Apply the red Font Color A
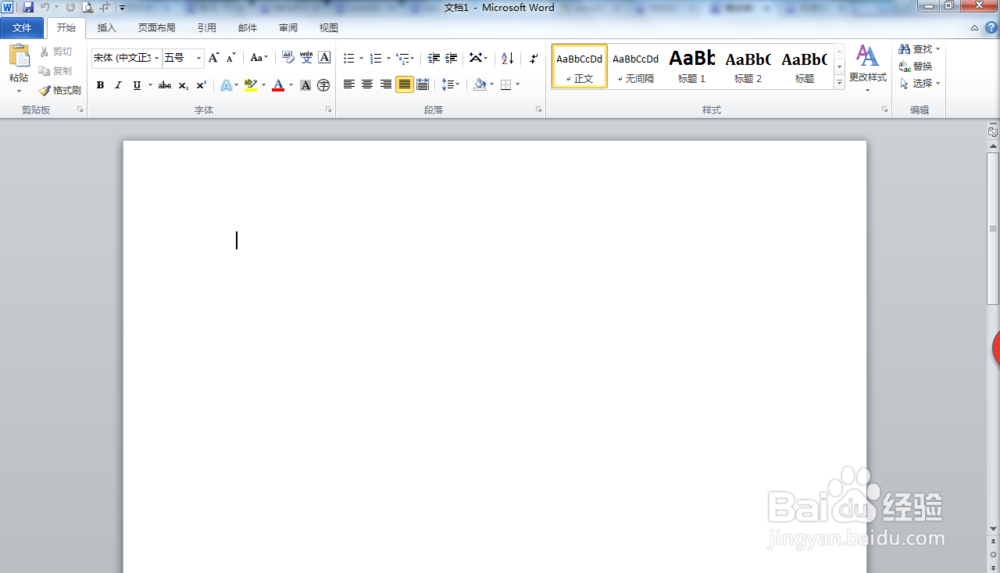Screen dimensions: 1000x573 point(278,85)
